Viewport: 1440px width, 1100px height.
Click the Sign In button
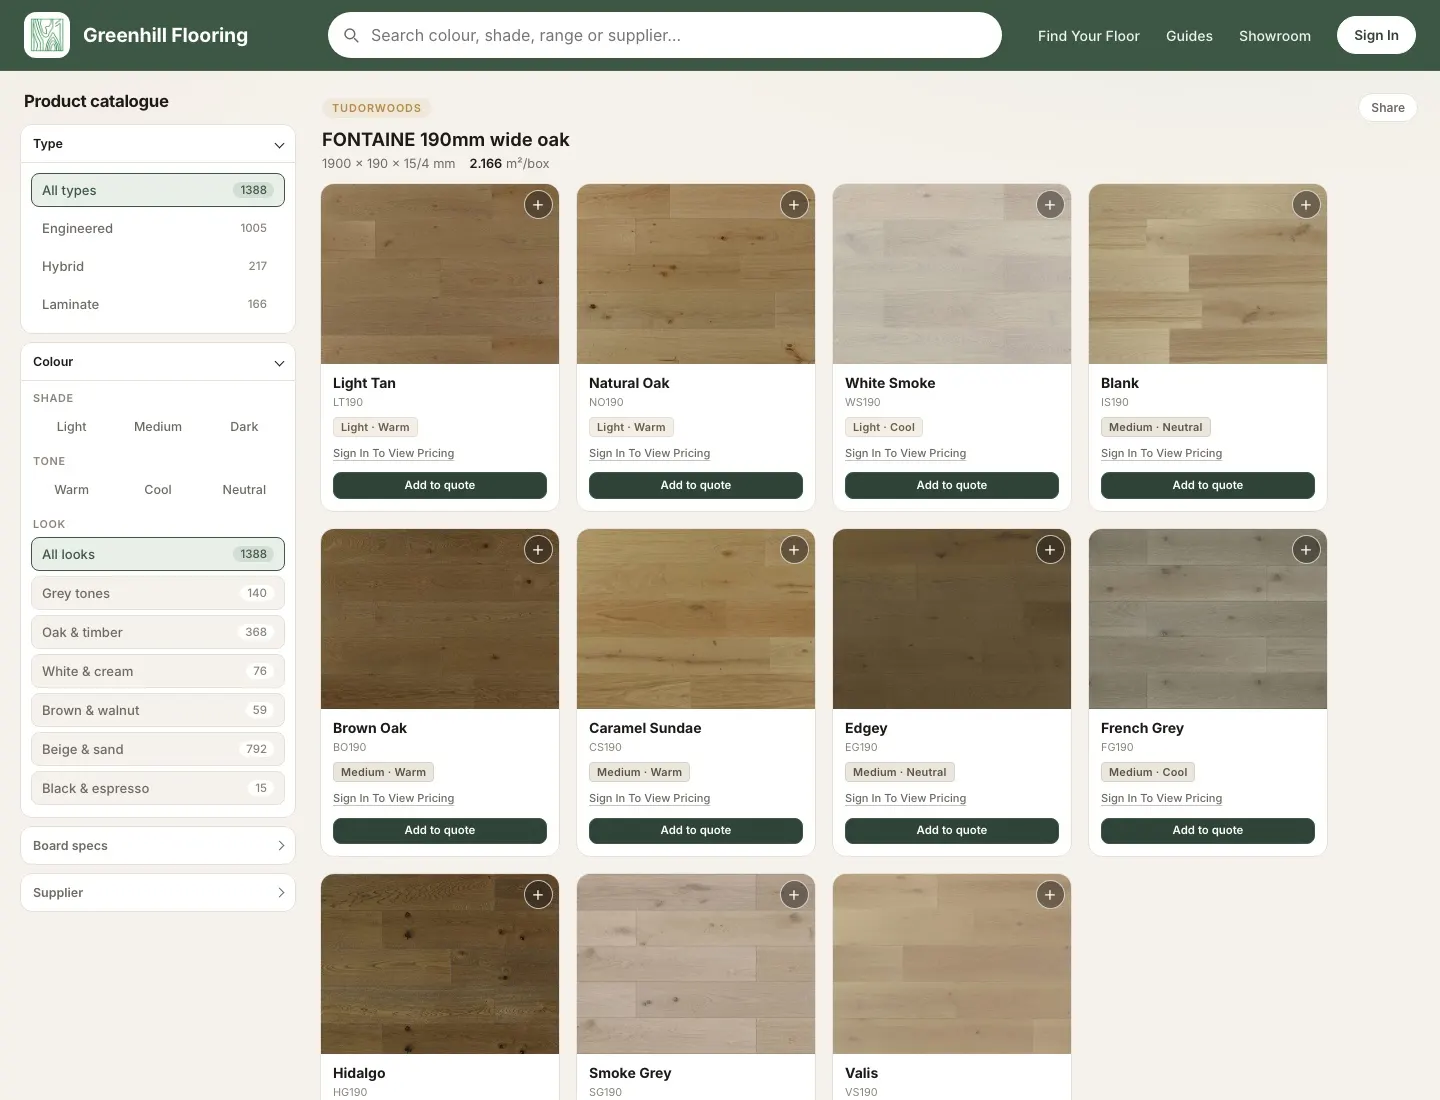1376,35
